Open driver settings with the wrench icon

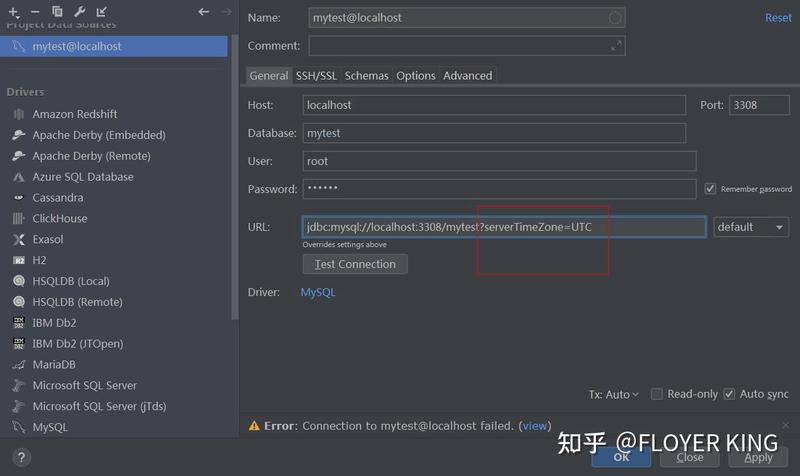coord(79,11)
